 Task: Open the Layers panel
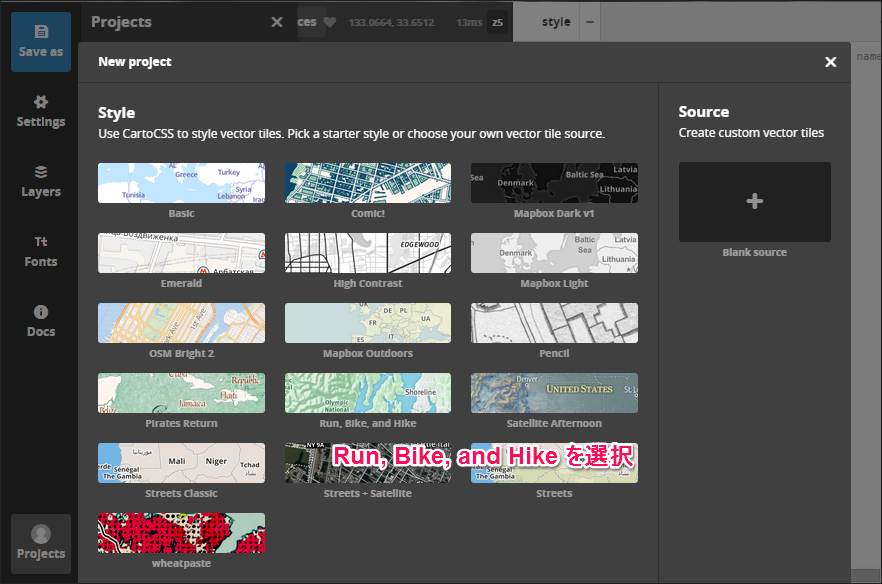(x=41, y=182)
